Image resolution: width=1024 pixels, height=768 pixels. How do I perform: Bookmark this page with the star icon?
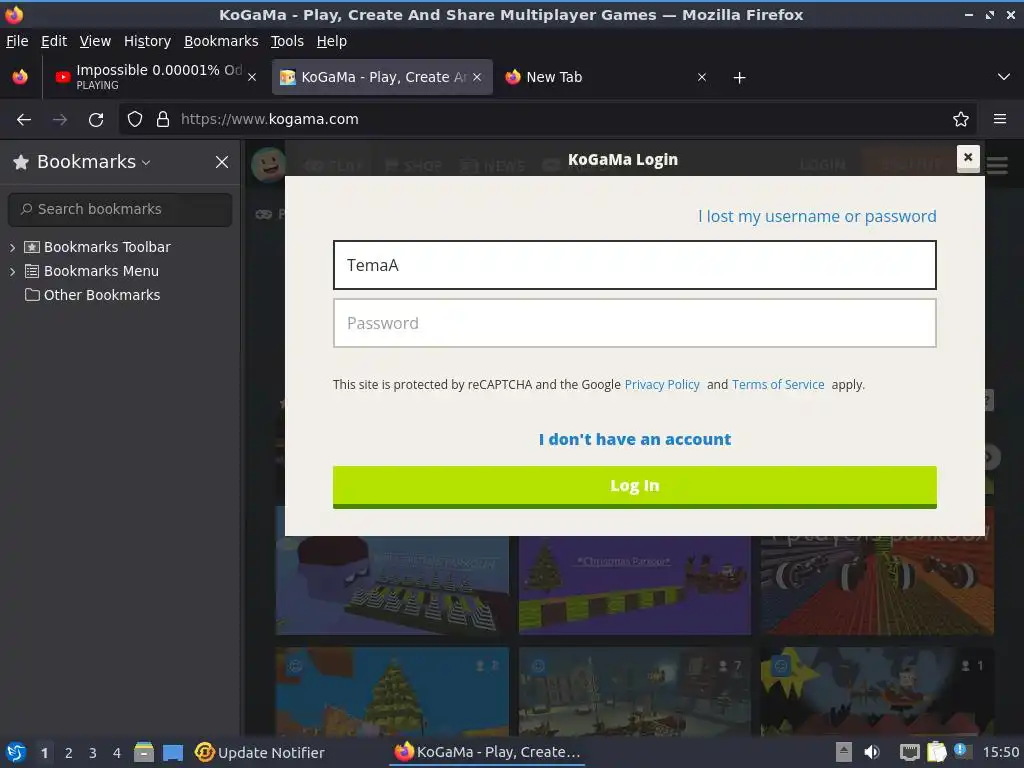click(961, 120)
